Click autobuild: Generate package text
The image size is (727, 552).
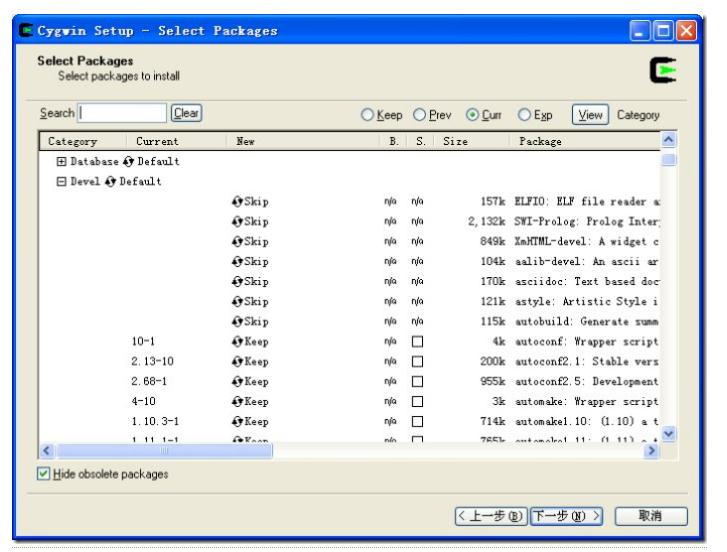pyautogui.click(x=587, y=321)
